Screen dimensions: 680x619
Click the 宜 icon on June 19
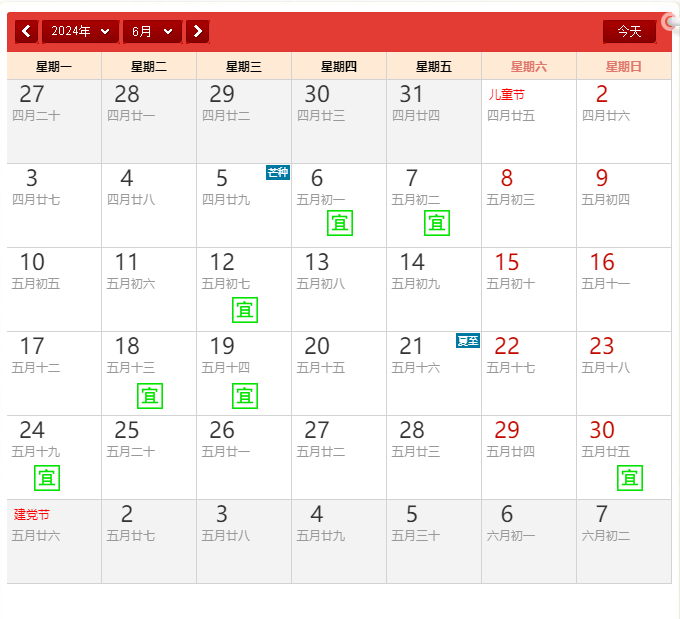[x=245, y=396]
